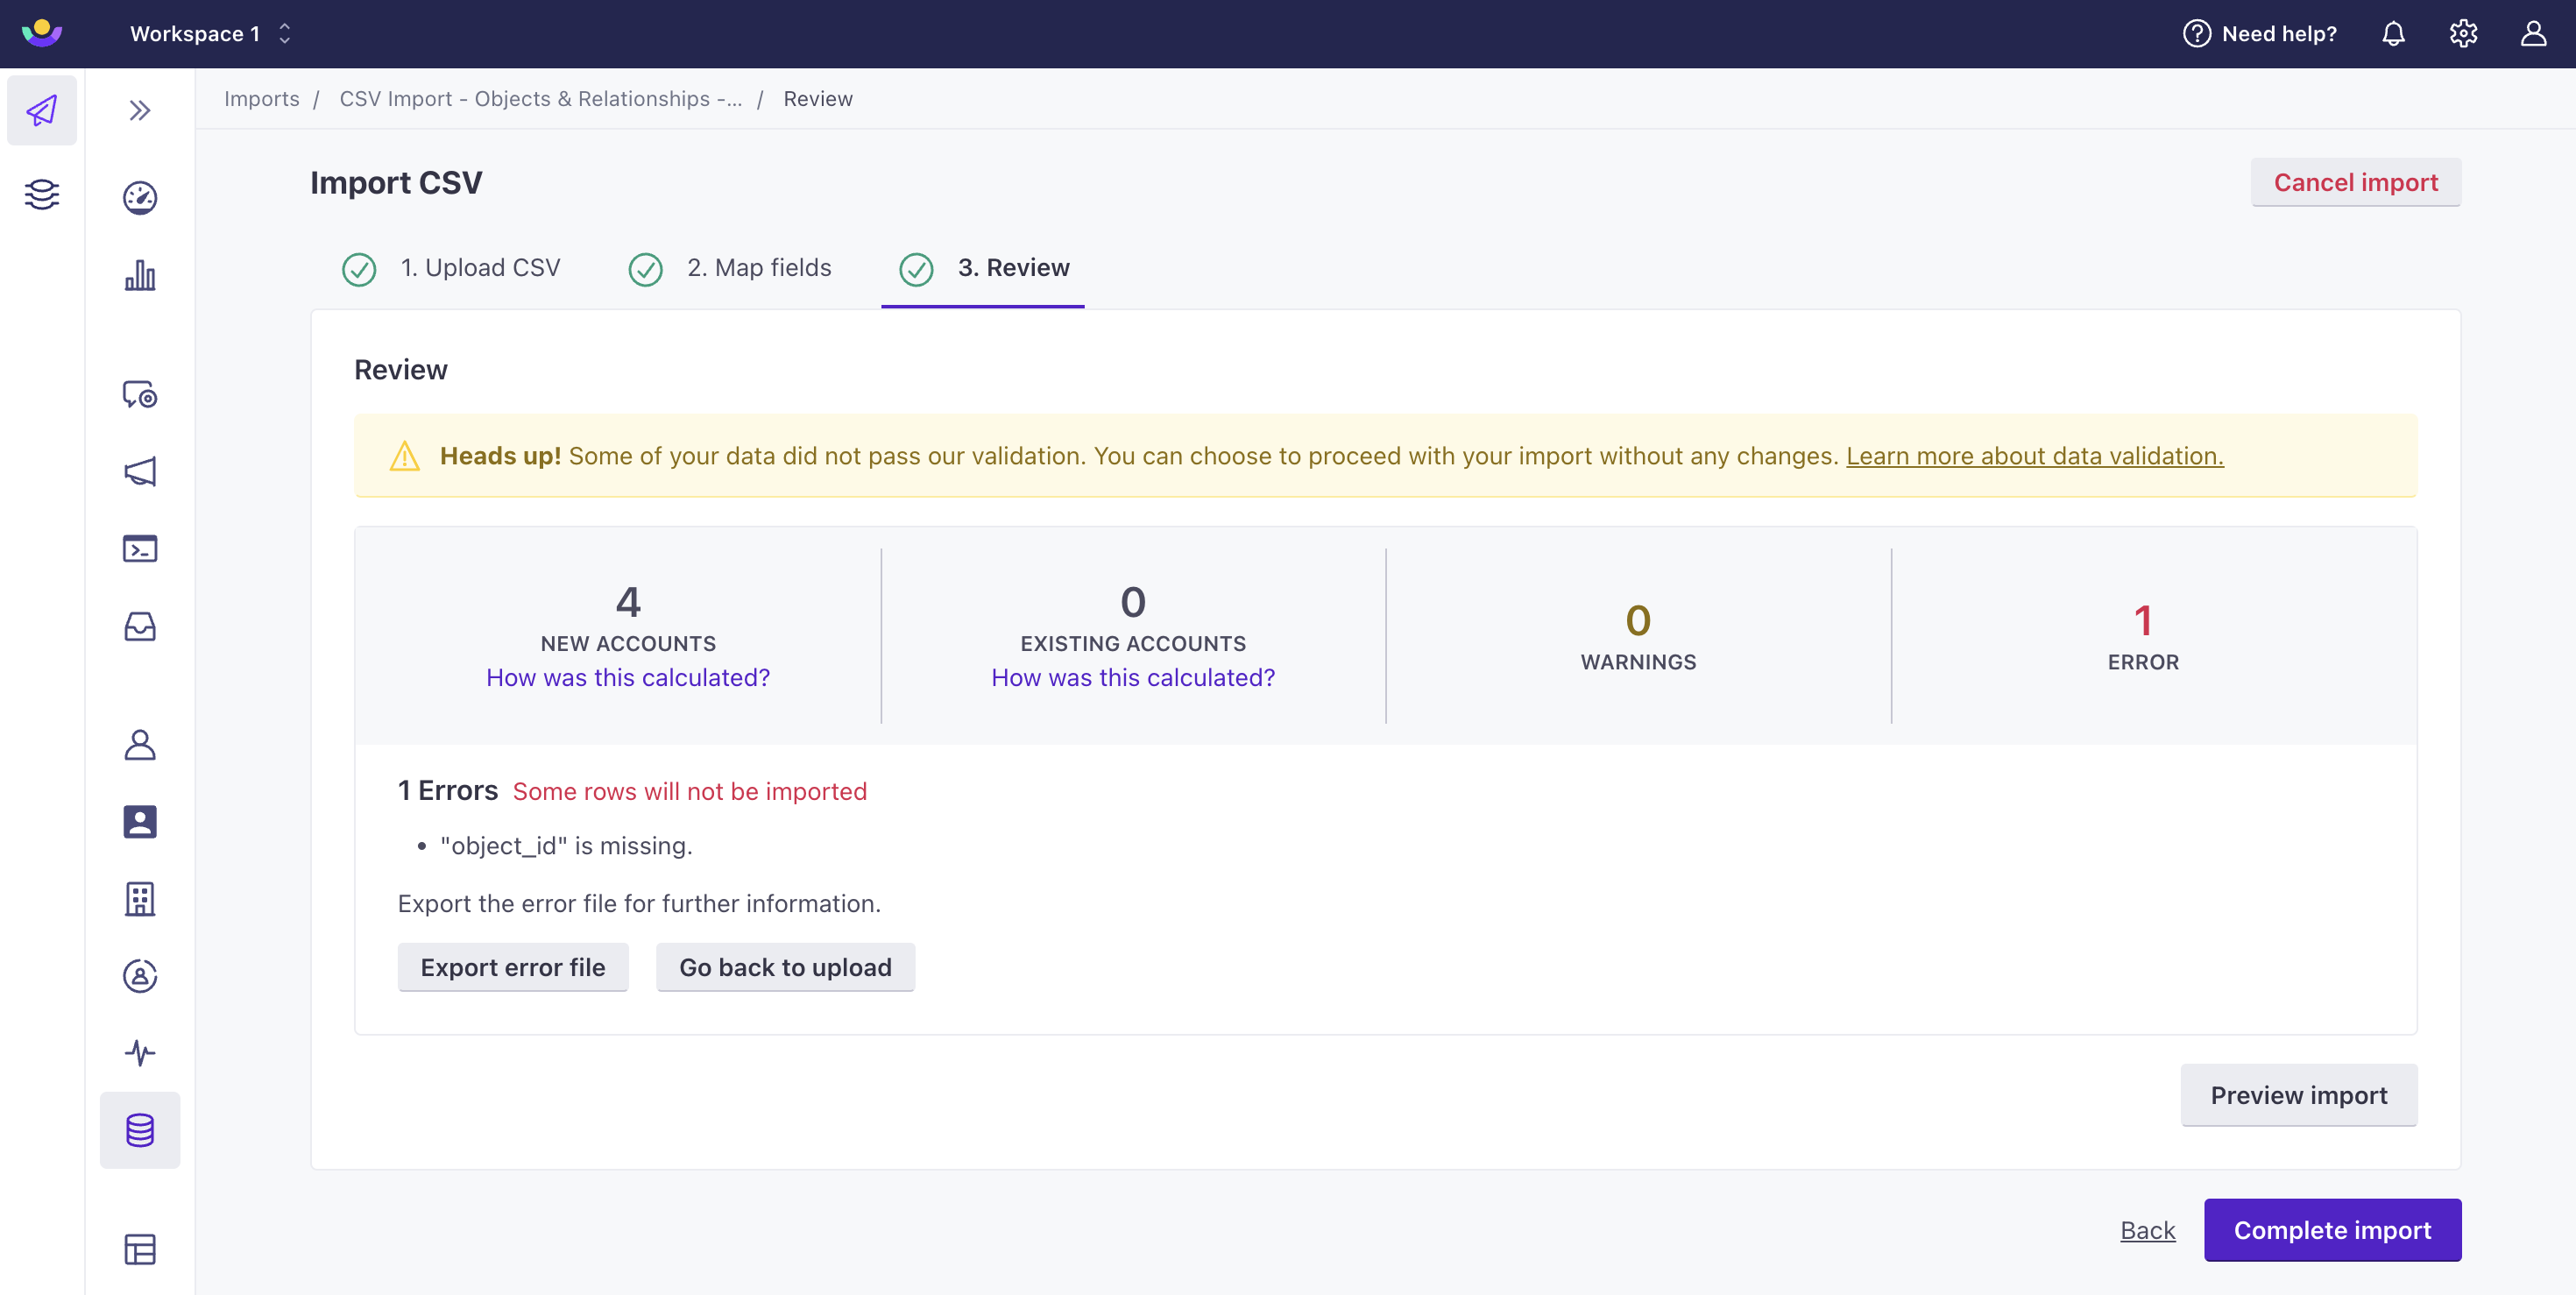Open Learn more about data validation link
Screen dimensions: 2576x1295
pos(2034,456)
